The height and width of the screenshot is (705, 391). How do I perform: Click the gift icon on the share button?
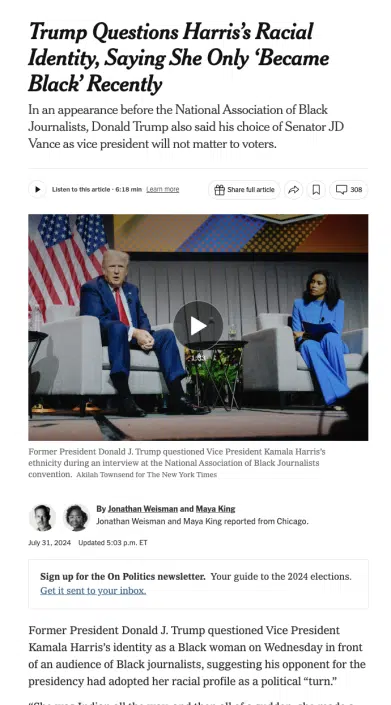(219, 190)
